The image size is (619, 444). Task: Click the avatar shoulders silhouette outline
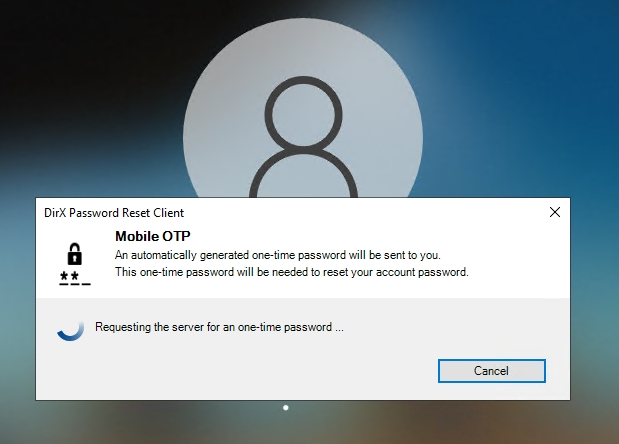coord(303,172)
